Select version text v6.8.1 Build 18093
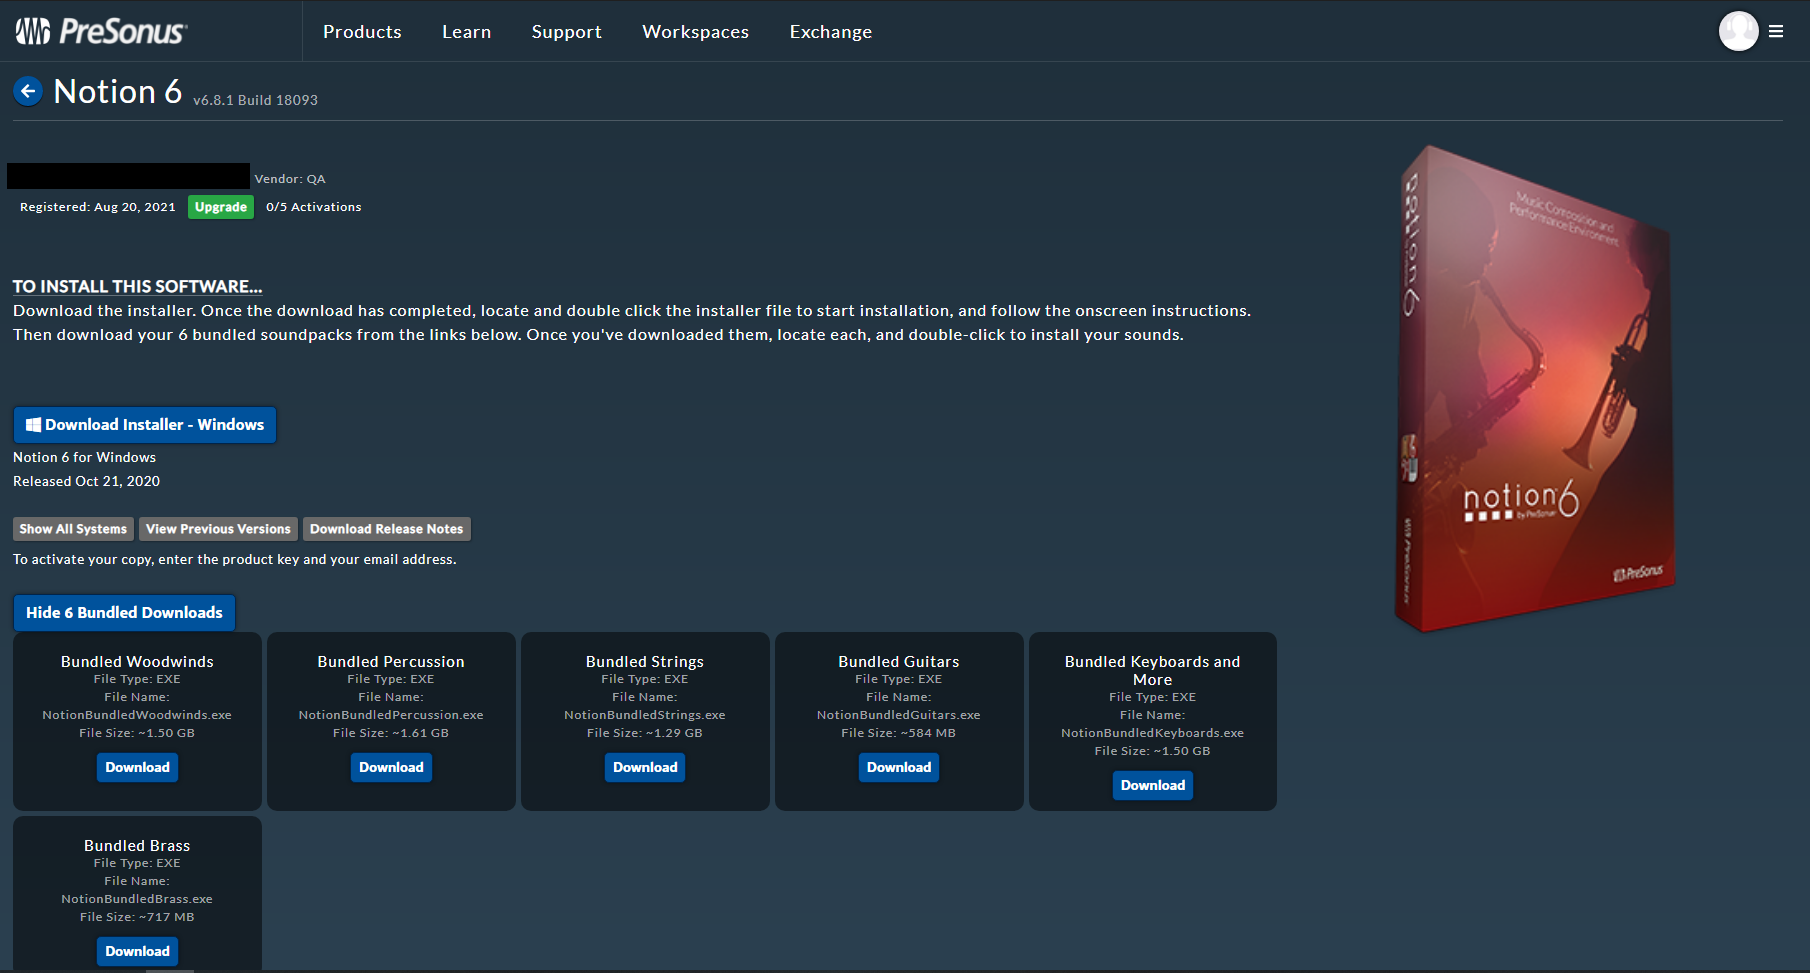The image size is (1810, 973). 255,100
